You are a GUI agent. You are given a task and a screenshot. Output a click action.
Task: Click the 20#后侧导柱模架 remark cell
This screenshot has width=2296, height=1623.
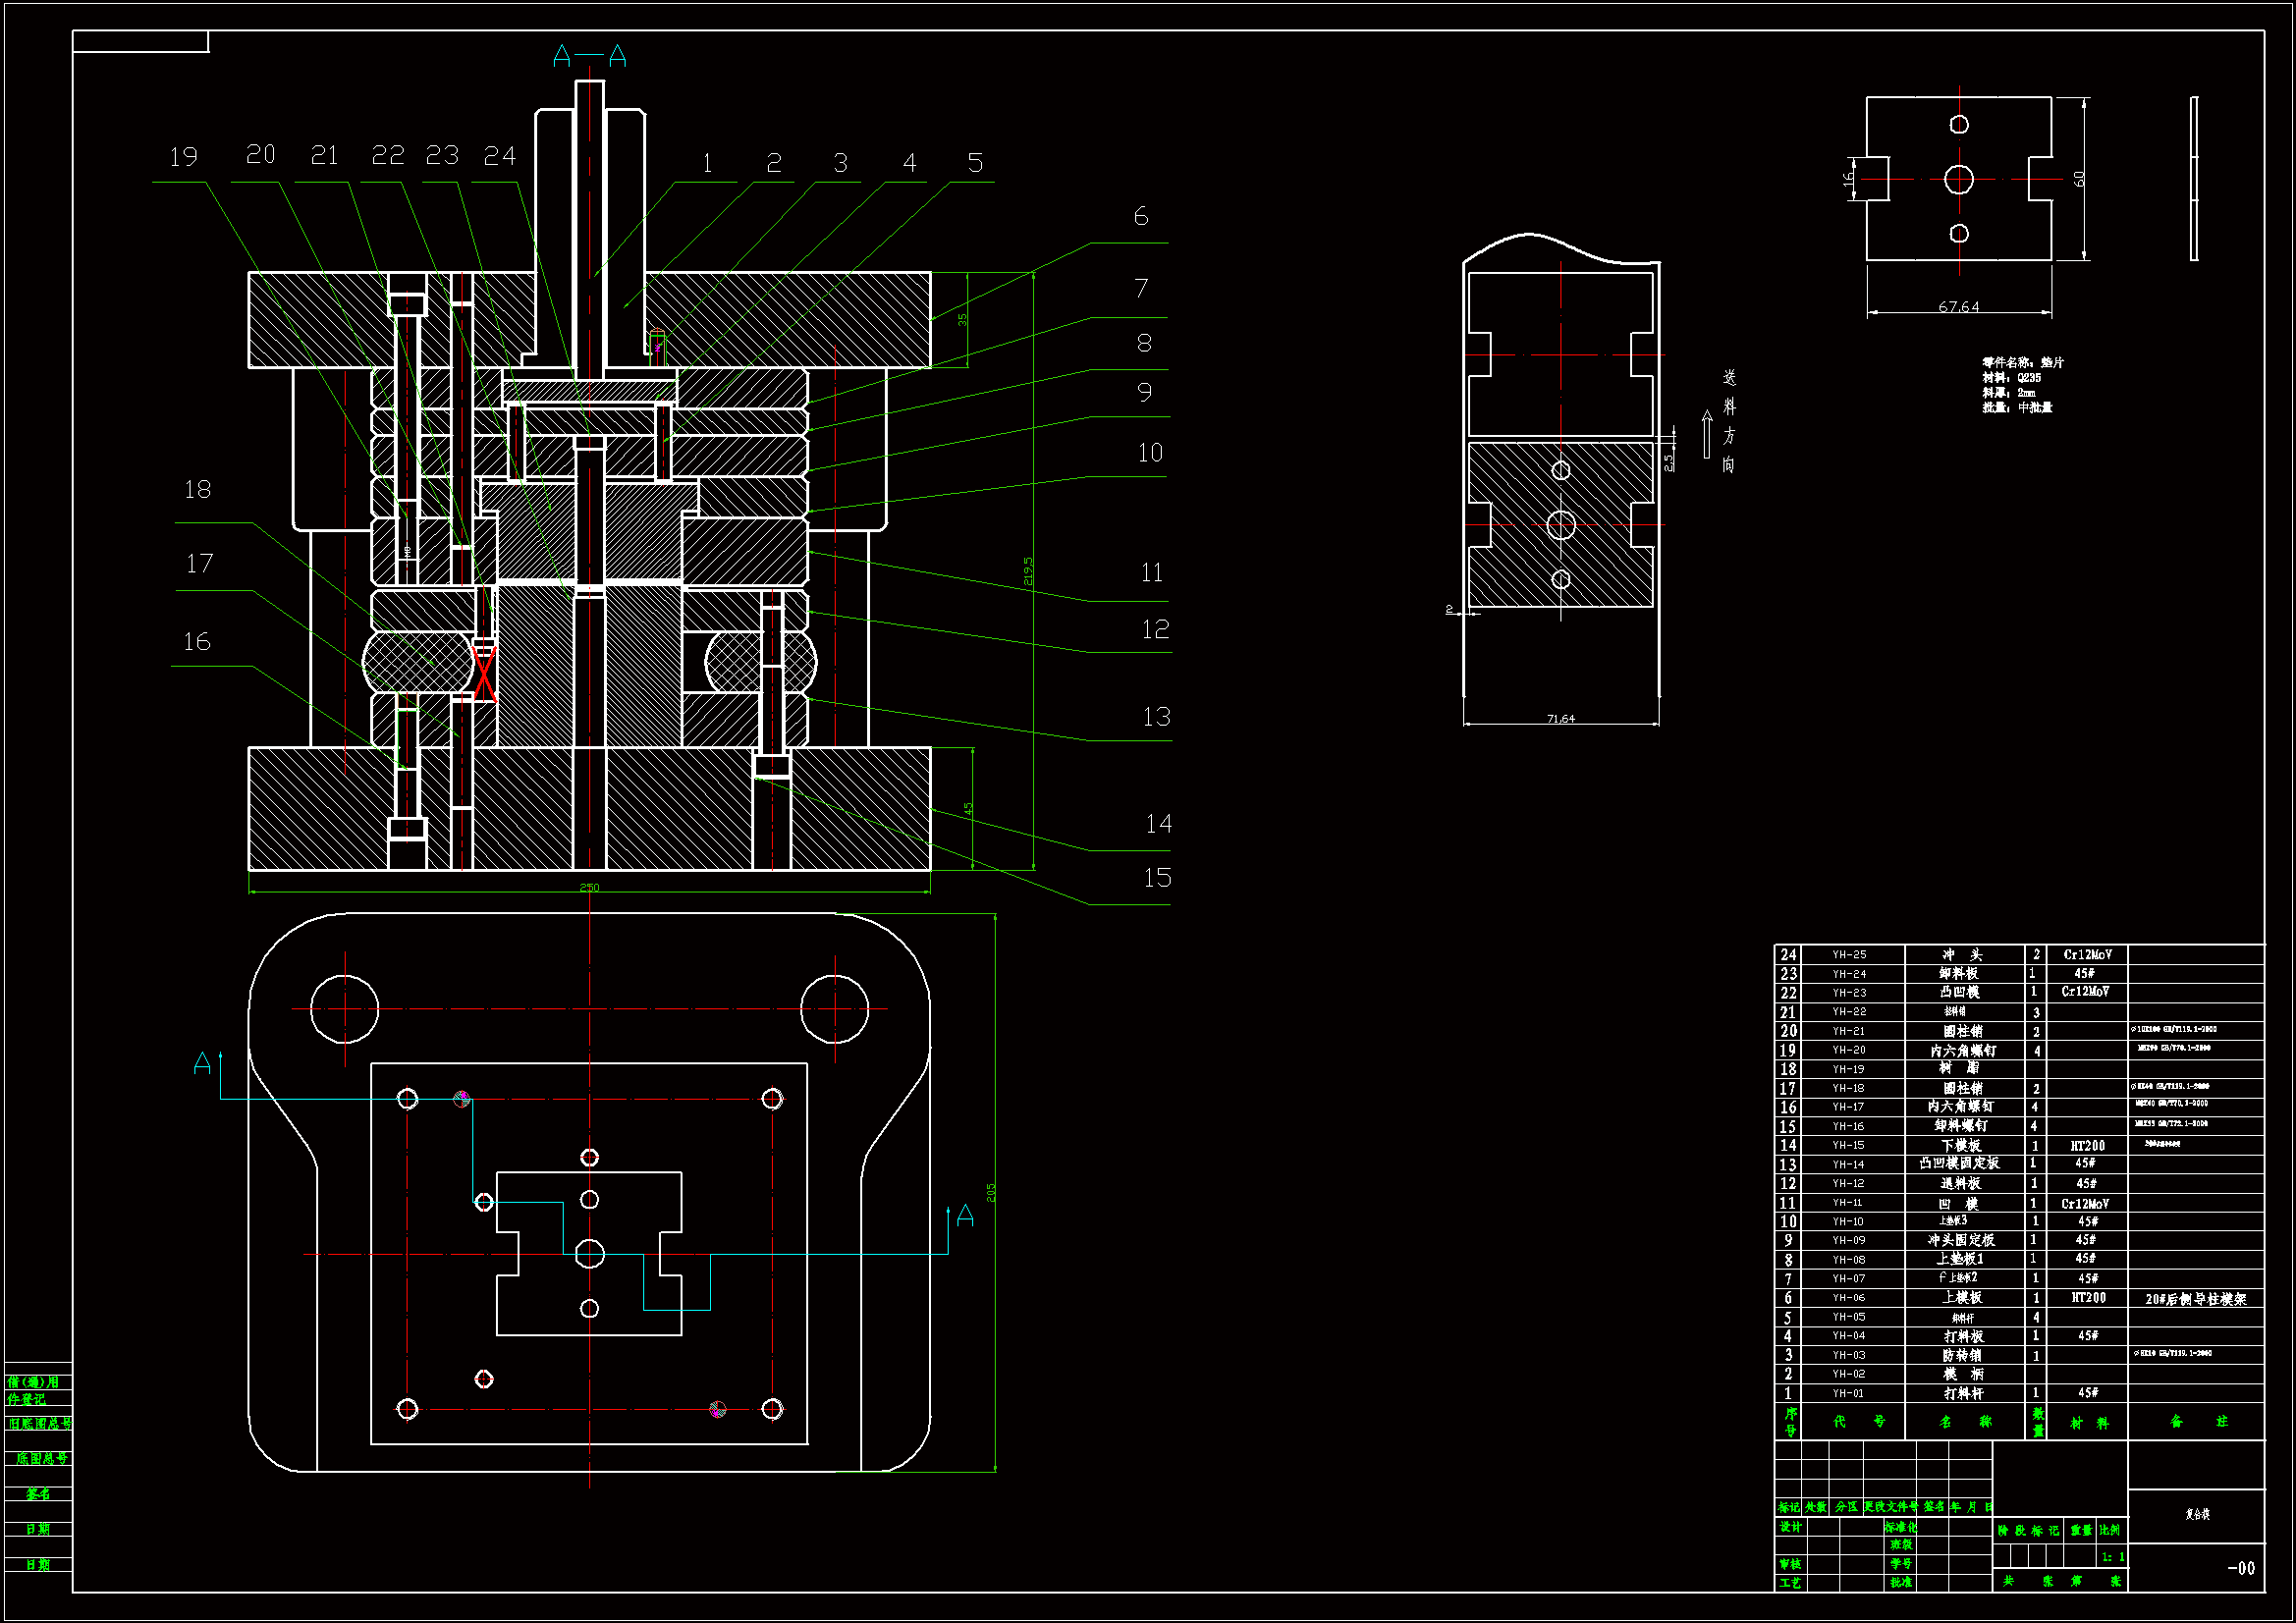(2195, 1299)
